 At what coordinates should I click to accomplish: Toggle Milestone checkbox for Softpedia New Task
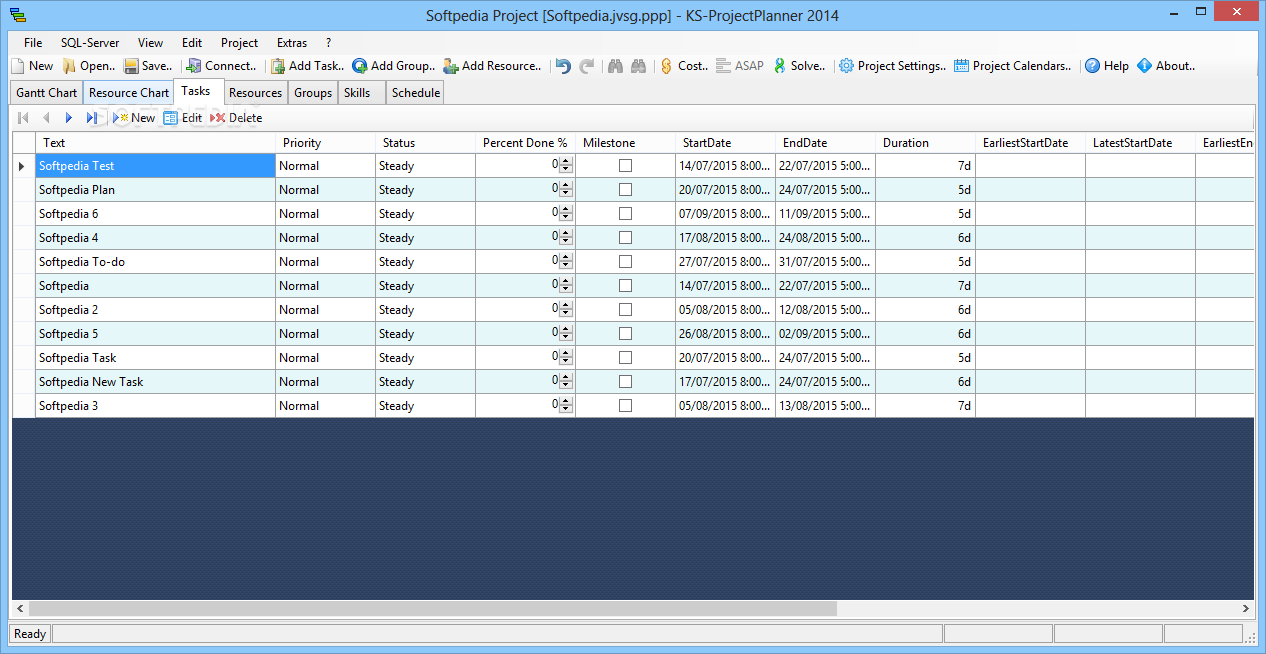click(625, 382)
